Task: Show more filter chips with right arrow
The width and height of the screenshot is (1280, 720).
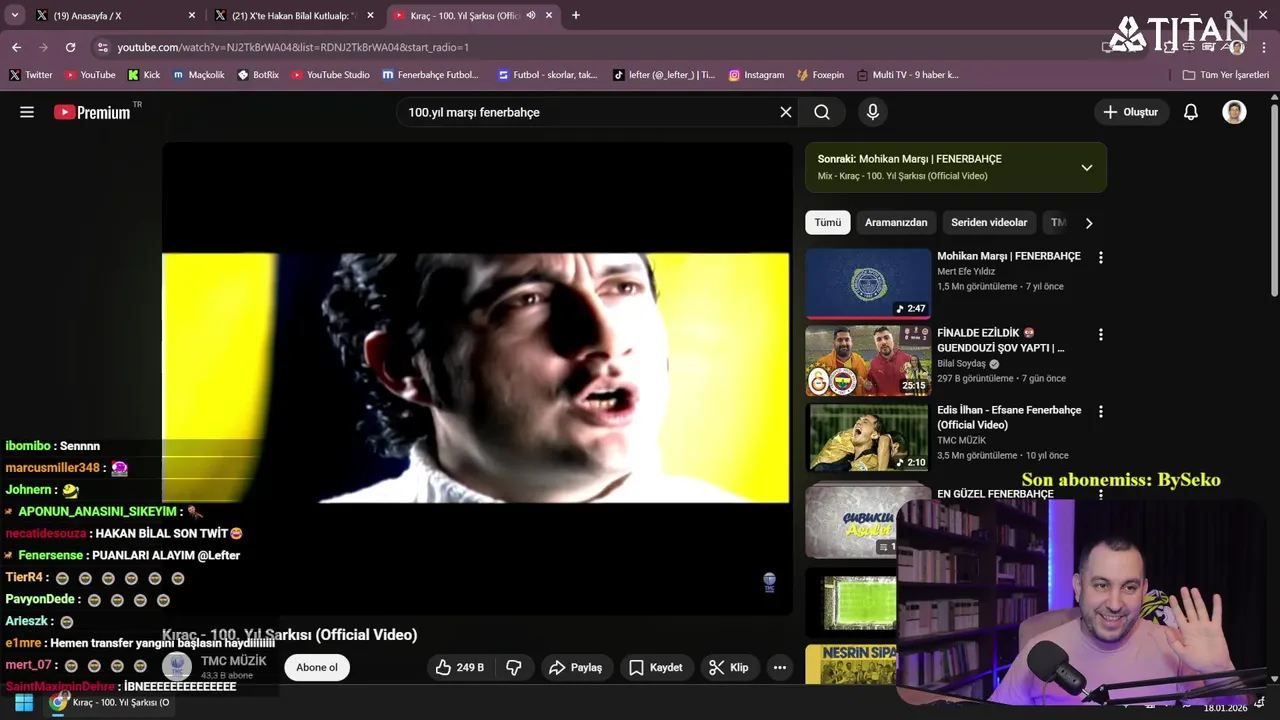Action: coord(1089,223)
